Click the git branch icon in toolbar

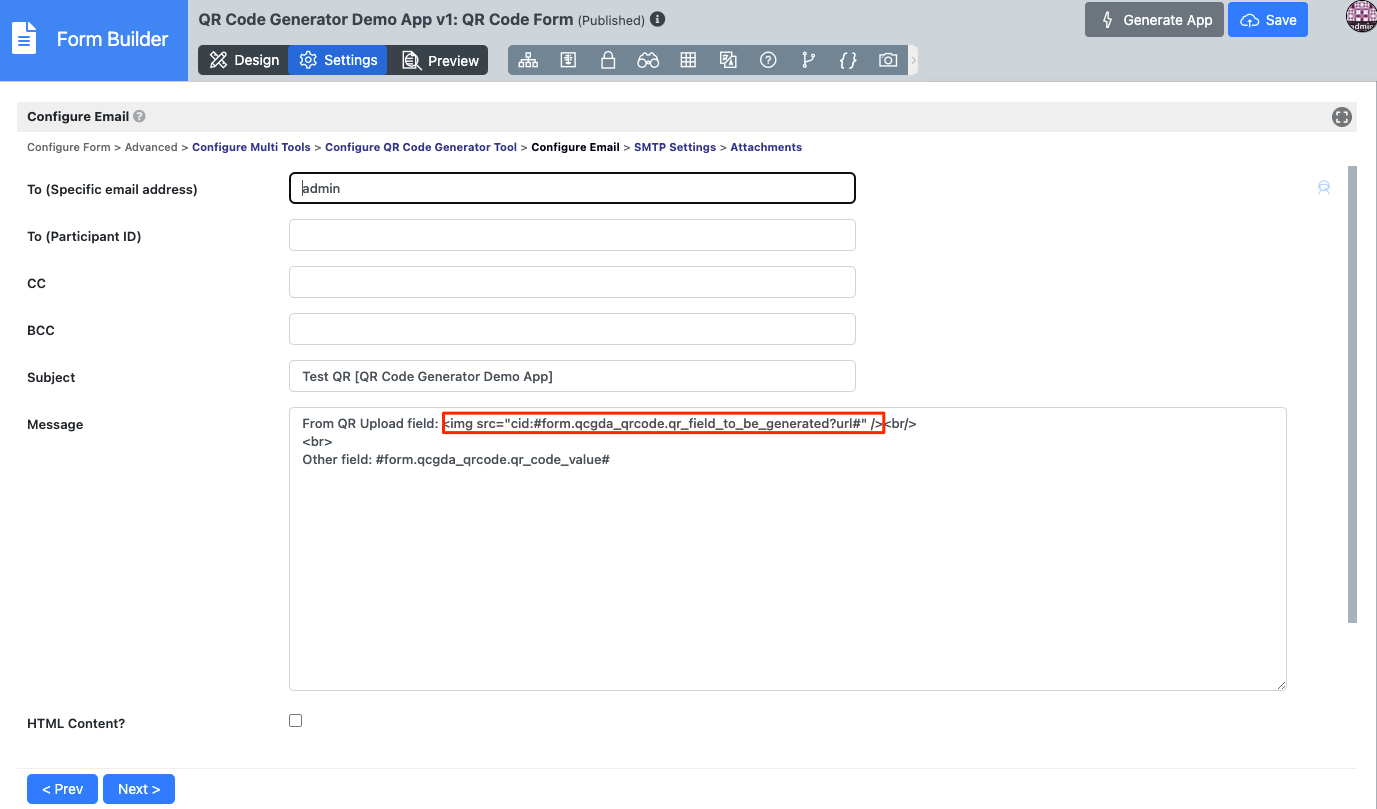click(x=808, y=60)
